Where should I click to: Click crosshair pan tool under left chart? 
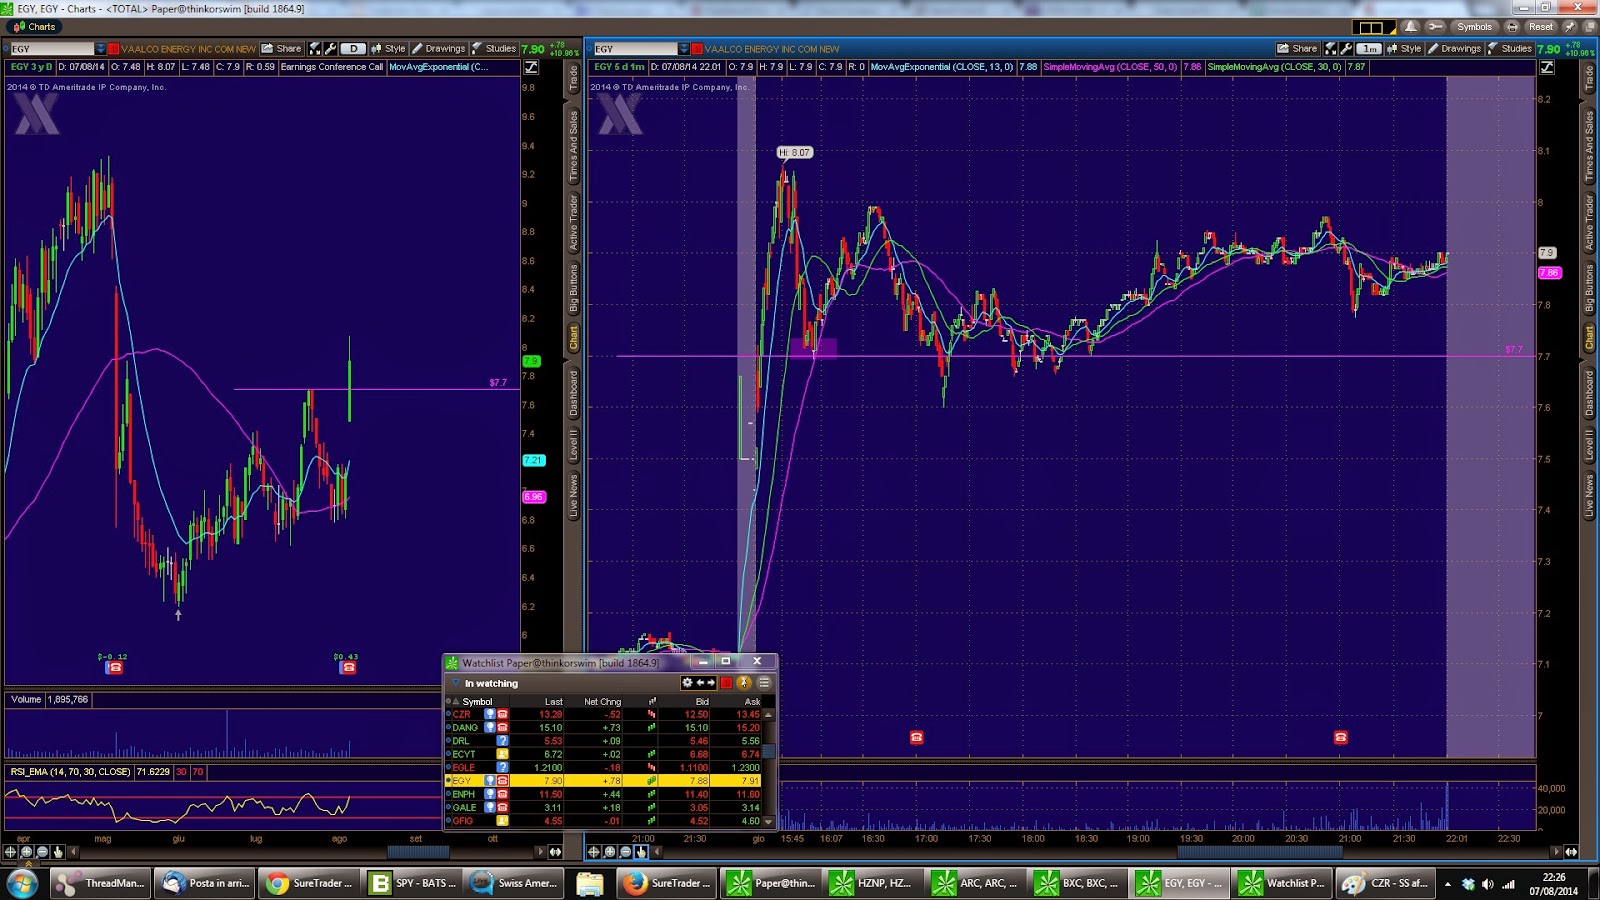11,852
